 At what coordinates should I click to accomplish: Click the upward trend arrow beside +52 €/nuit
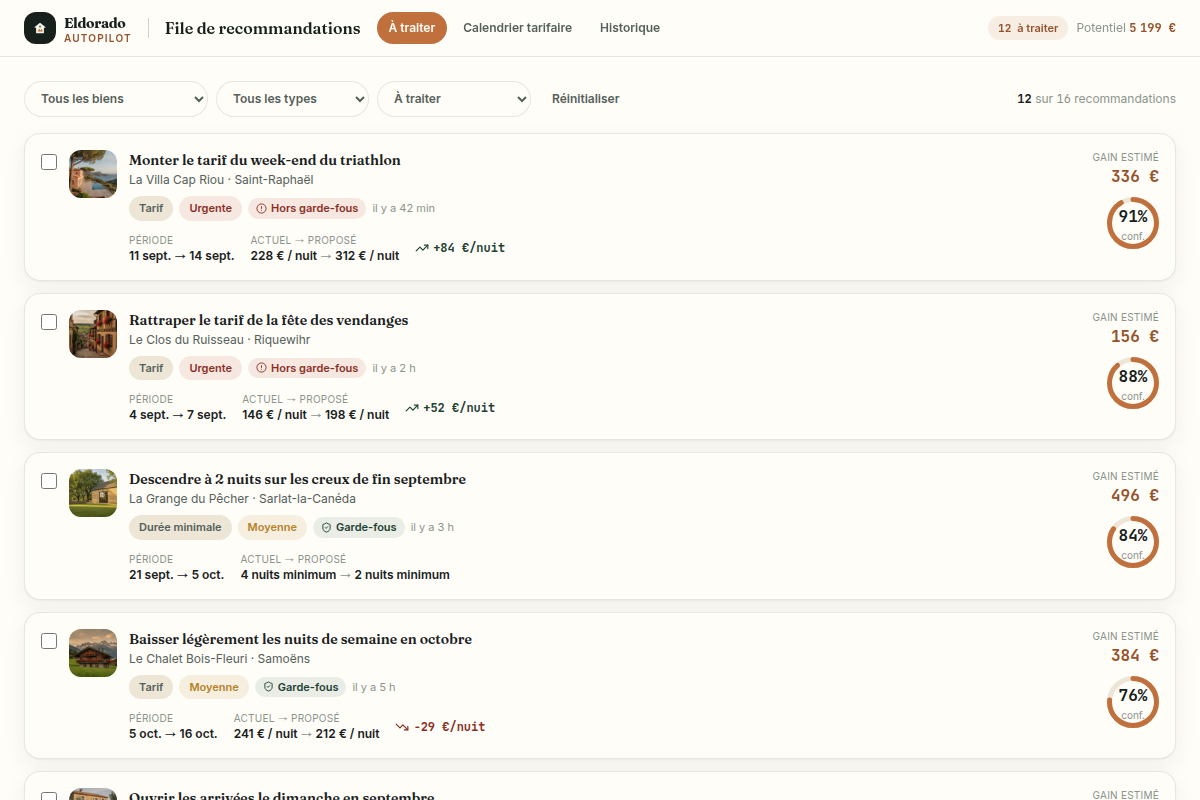pyautogui.click(x=412, y=408)
